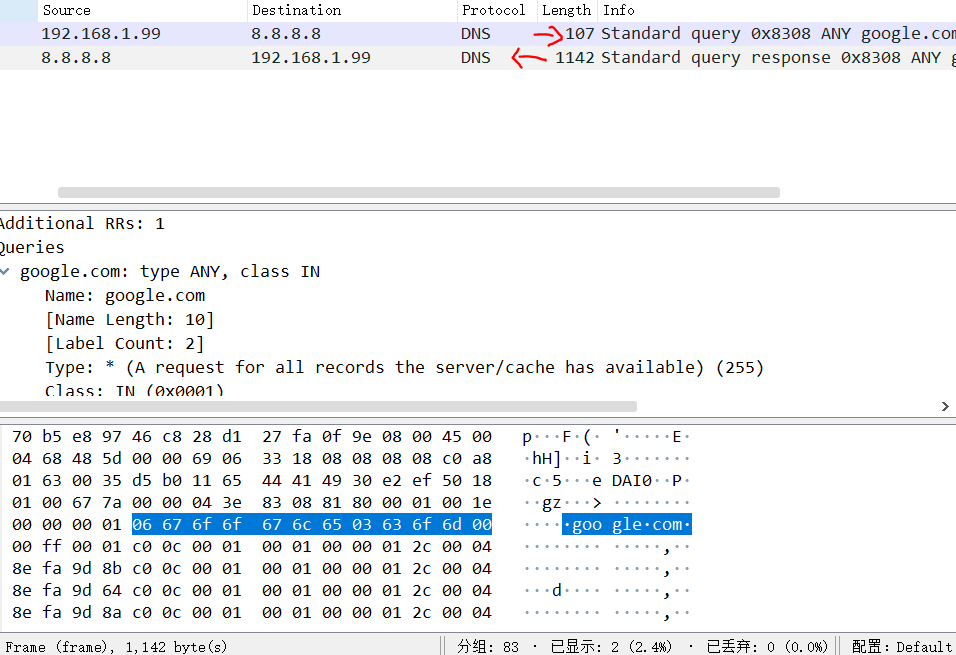Click the DNS protocol cell of the length-1142 packet
The height and width of the screenshot is (655, 956).
[476, 58]
